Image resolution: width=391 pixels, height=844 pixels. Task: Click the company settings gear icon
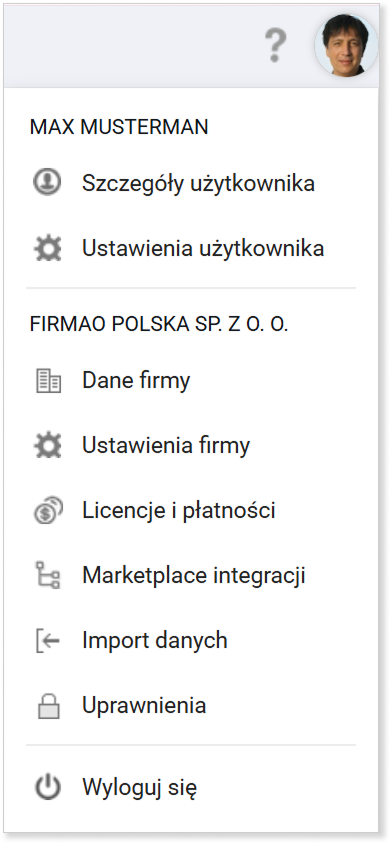pyautogui.click(x=47, y=446)
